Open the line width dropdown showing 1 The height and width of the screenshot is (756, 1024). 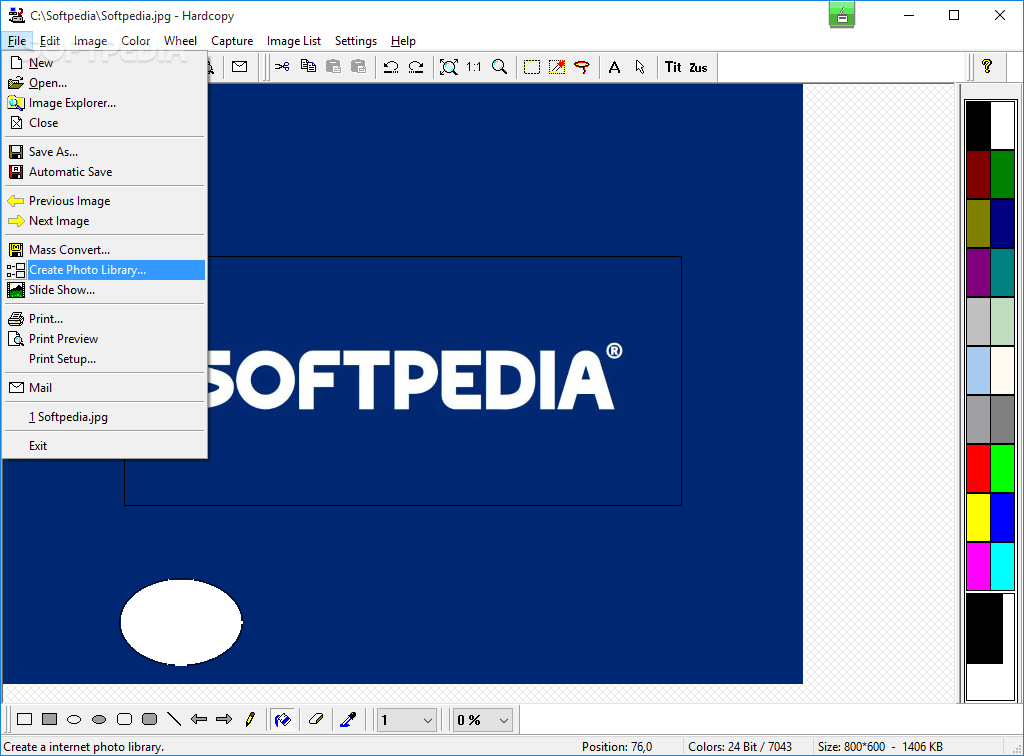[x=407, y=720]
